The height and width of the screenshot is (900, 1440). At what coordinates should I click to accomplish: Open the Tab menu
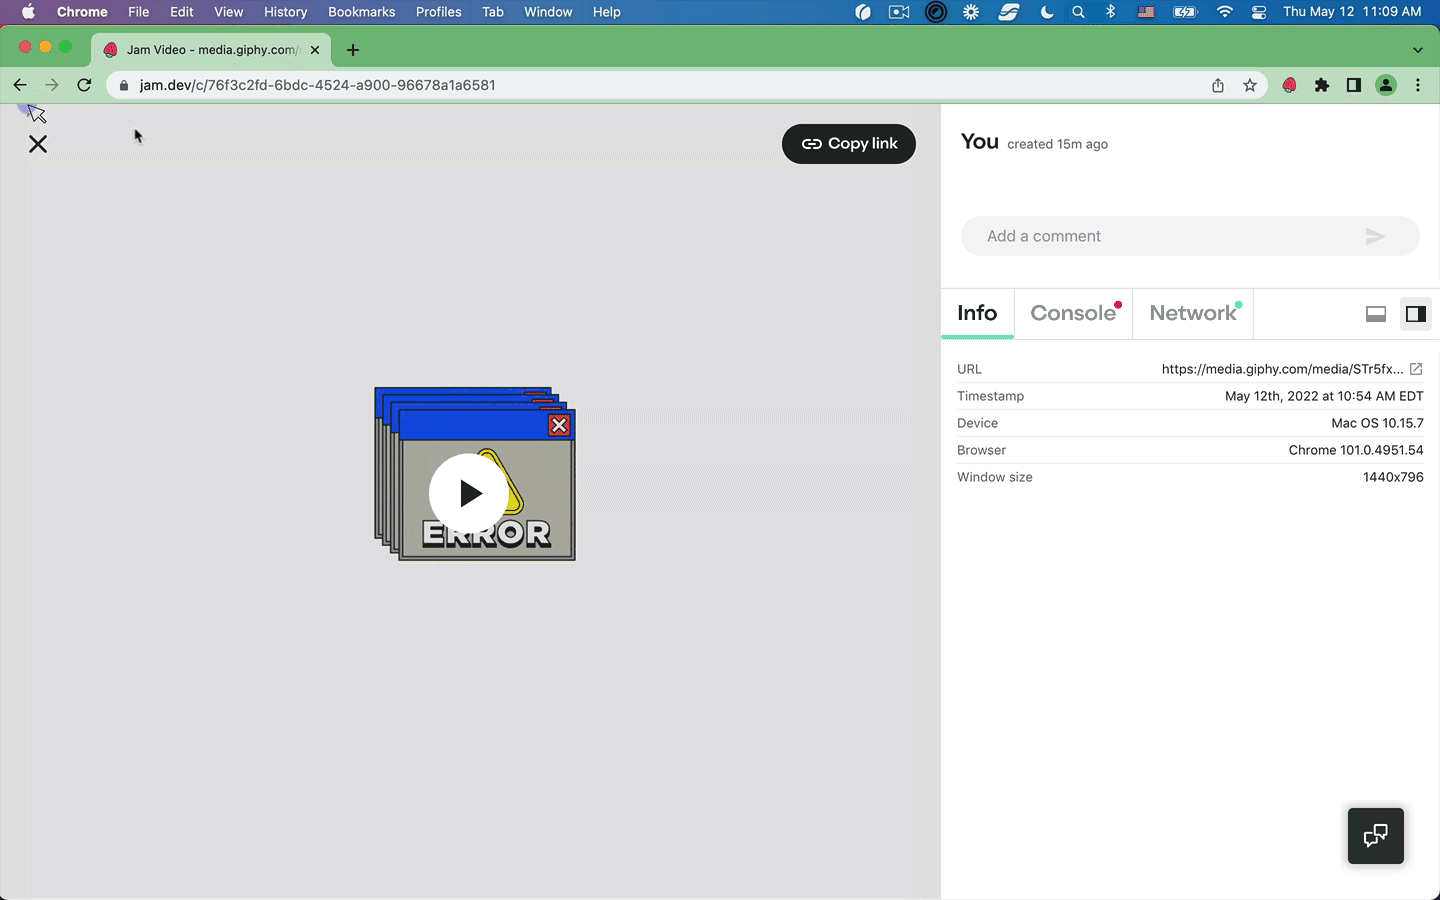point(493,12)
